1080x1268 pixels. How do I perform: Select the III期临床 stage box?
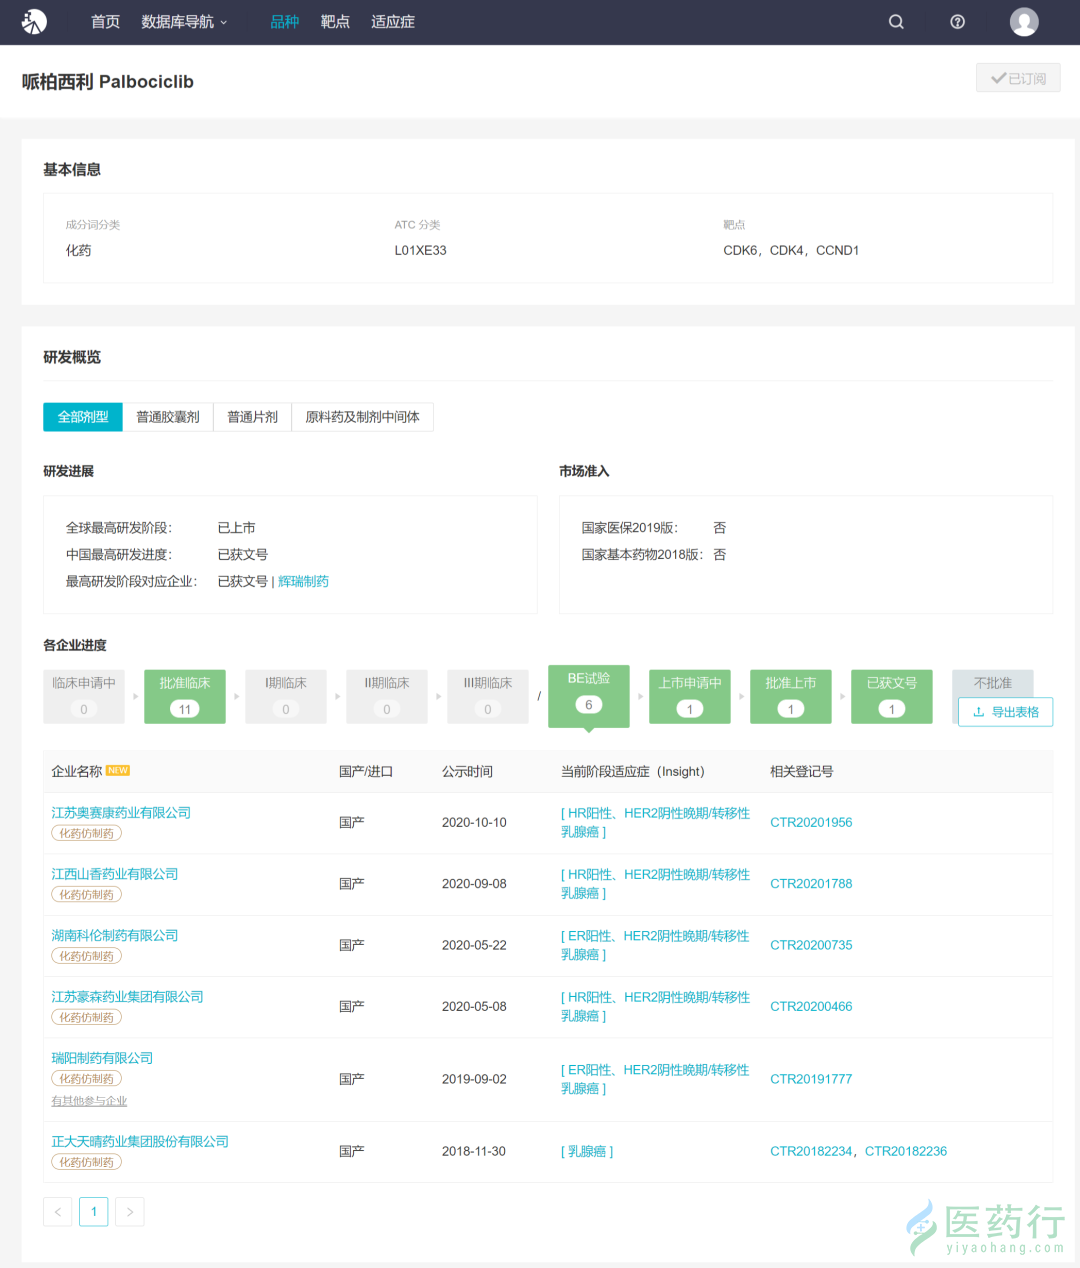pos(488,696)
